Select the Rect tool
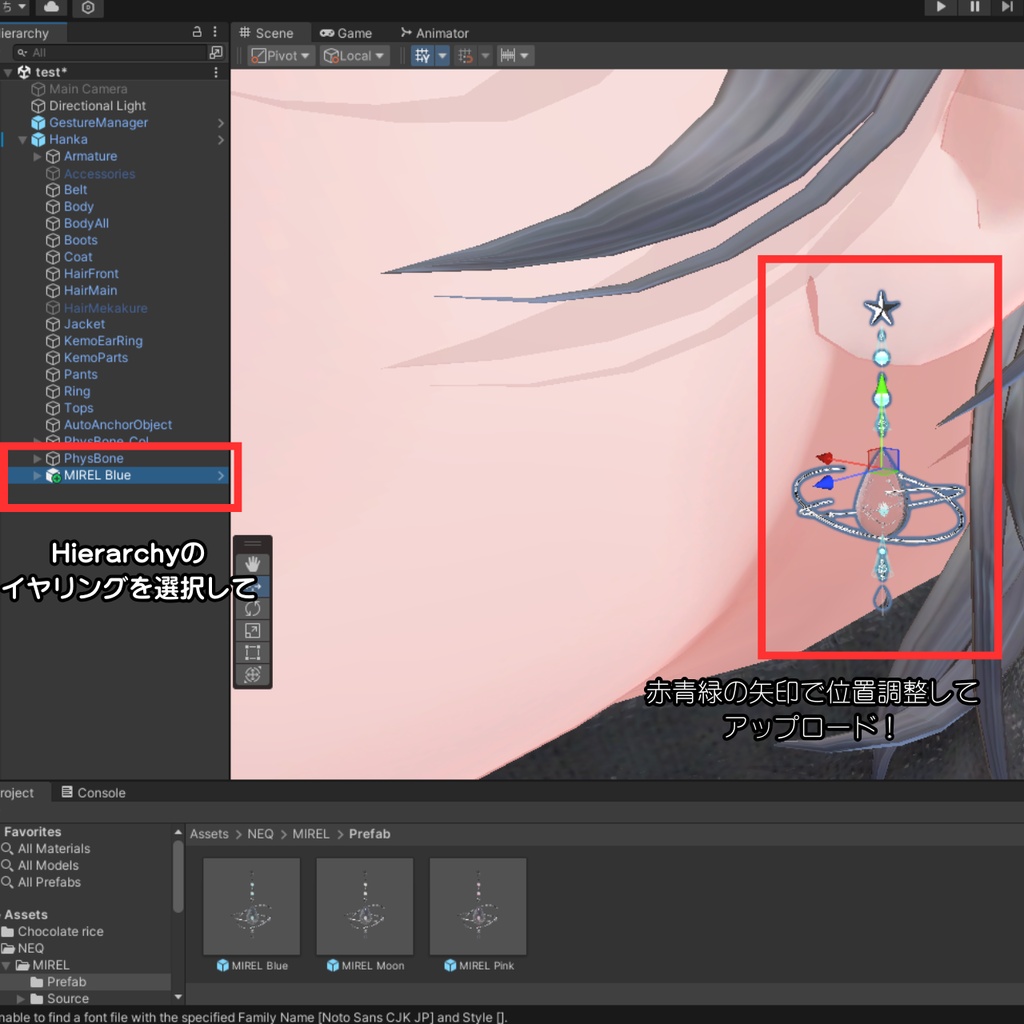Screen dimensions: 1024x1024 pos(253,652)
